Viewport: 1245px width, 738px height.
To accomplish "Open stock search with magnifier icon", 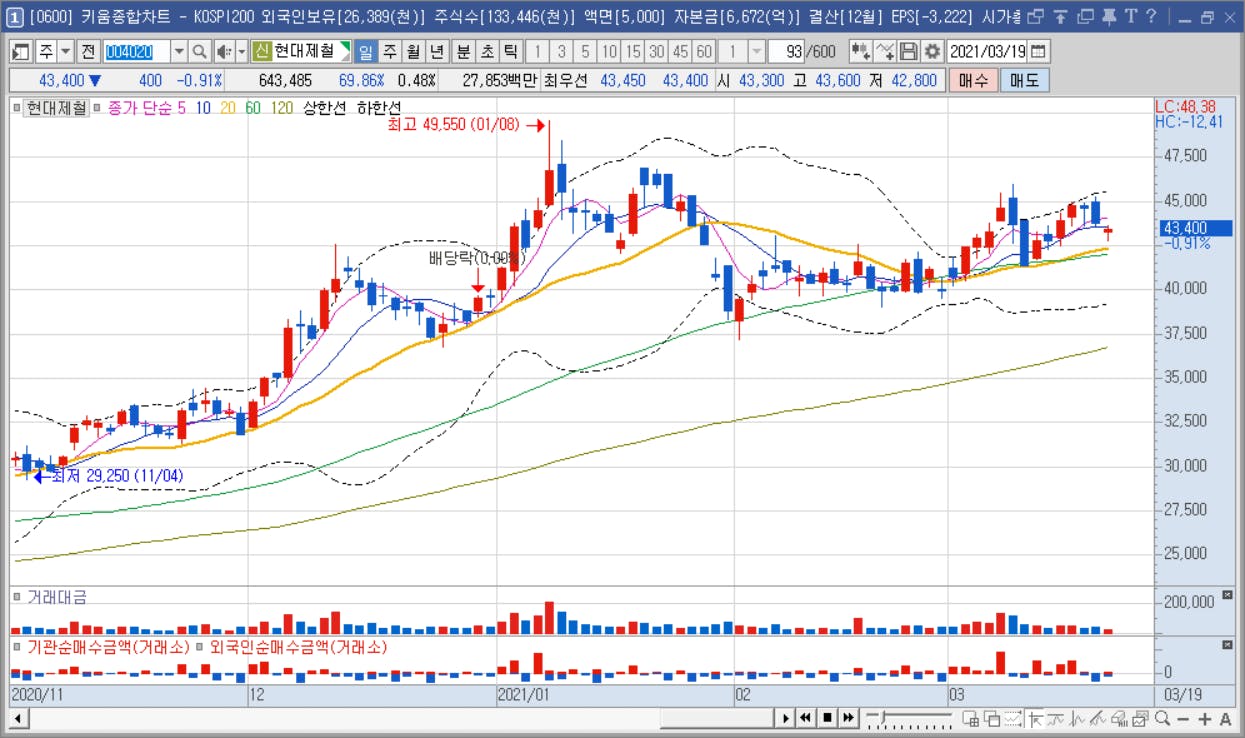I will pyautogui.click(x=199, y=52).
